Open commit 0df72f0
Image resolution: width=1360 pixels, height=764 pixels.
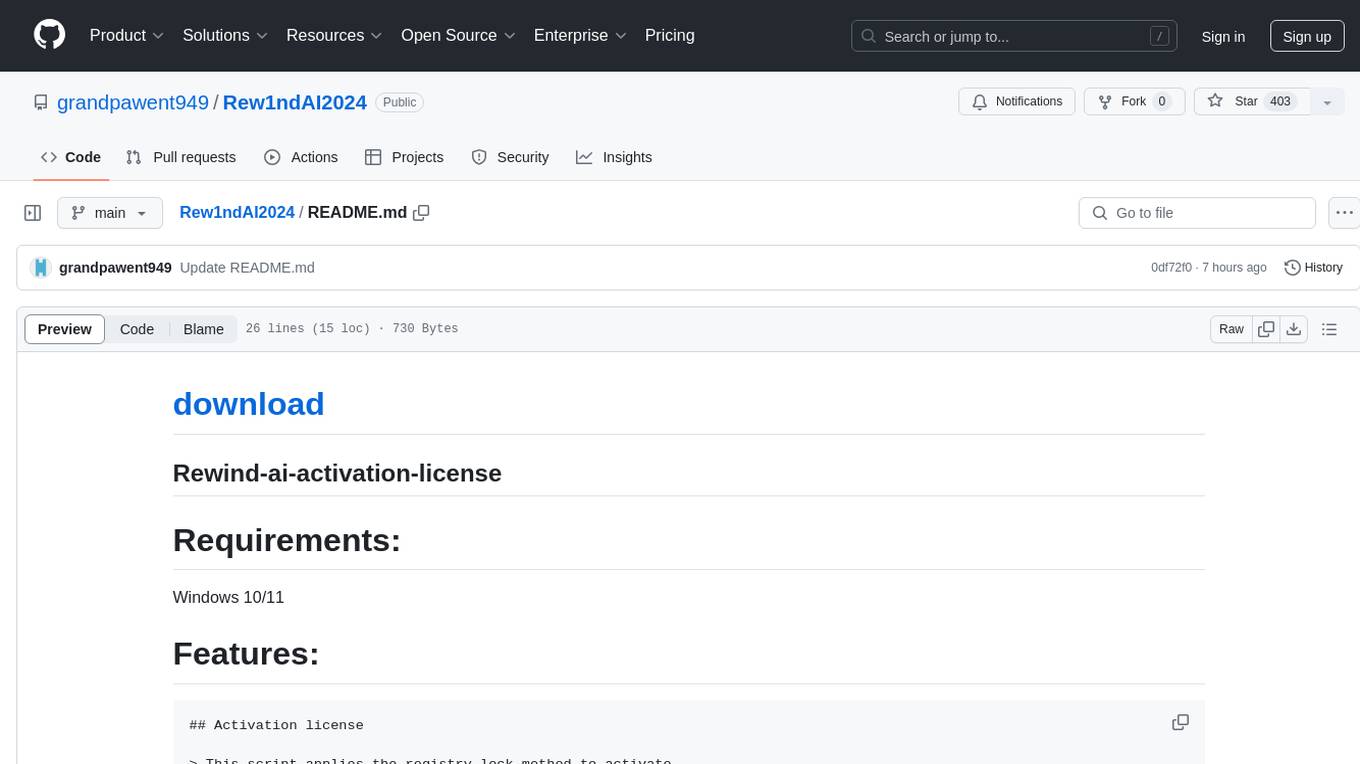click(1171, 267)
